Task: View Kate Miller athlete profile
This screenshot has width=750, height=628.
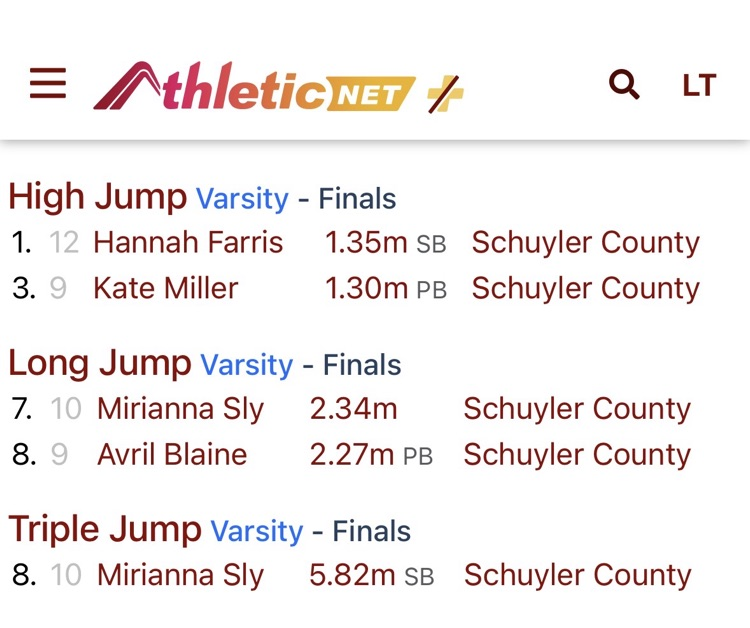Action: (x=165, y=289)
